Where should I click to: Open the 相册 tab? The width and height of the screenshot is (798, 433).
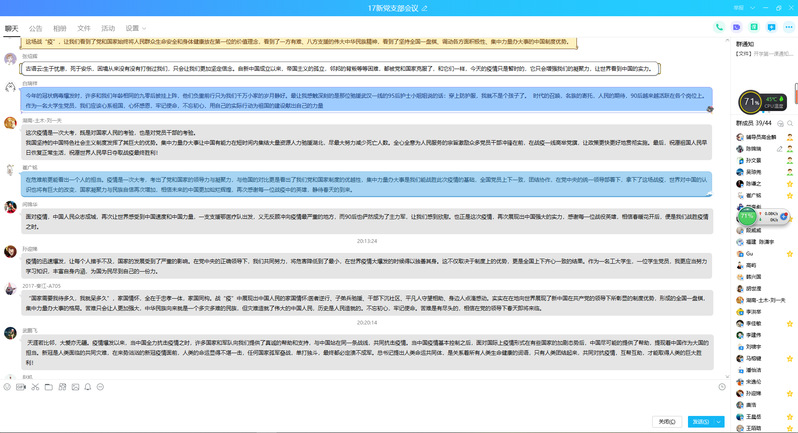60,29
